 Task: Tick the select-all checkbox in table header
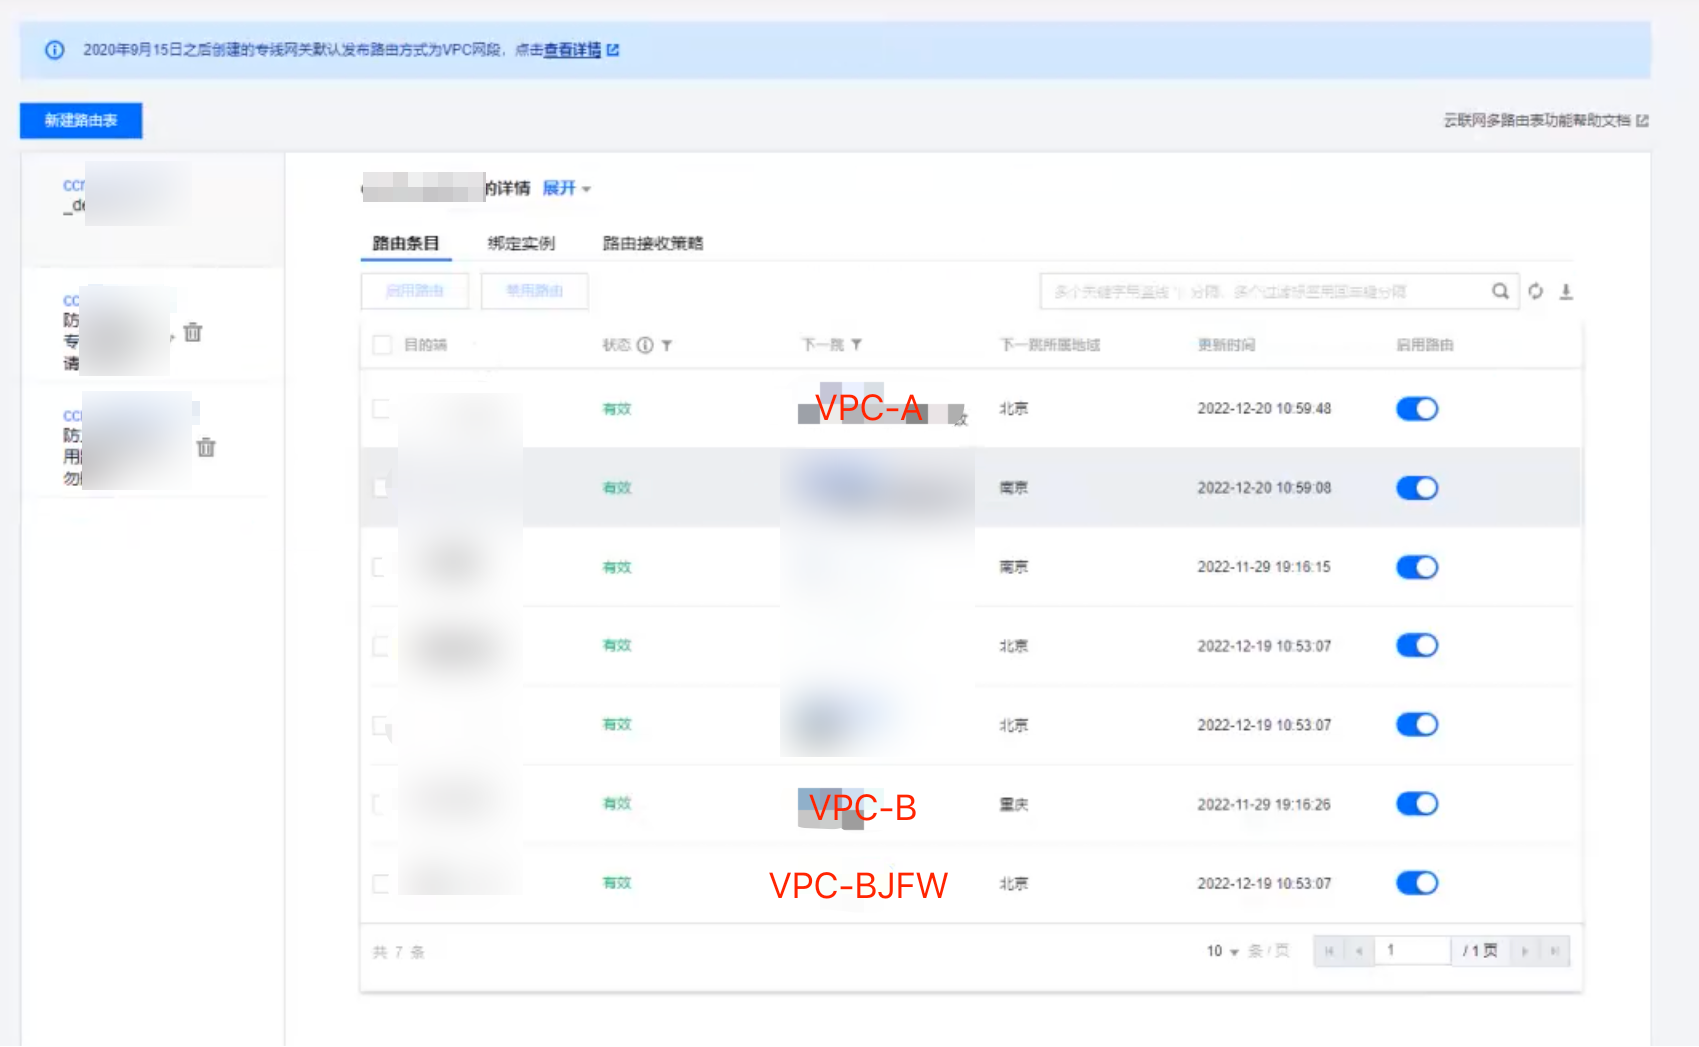381,345
